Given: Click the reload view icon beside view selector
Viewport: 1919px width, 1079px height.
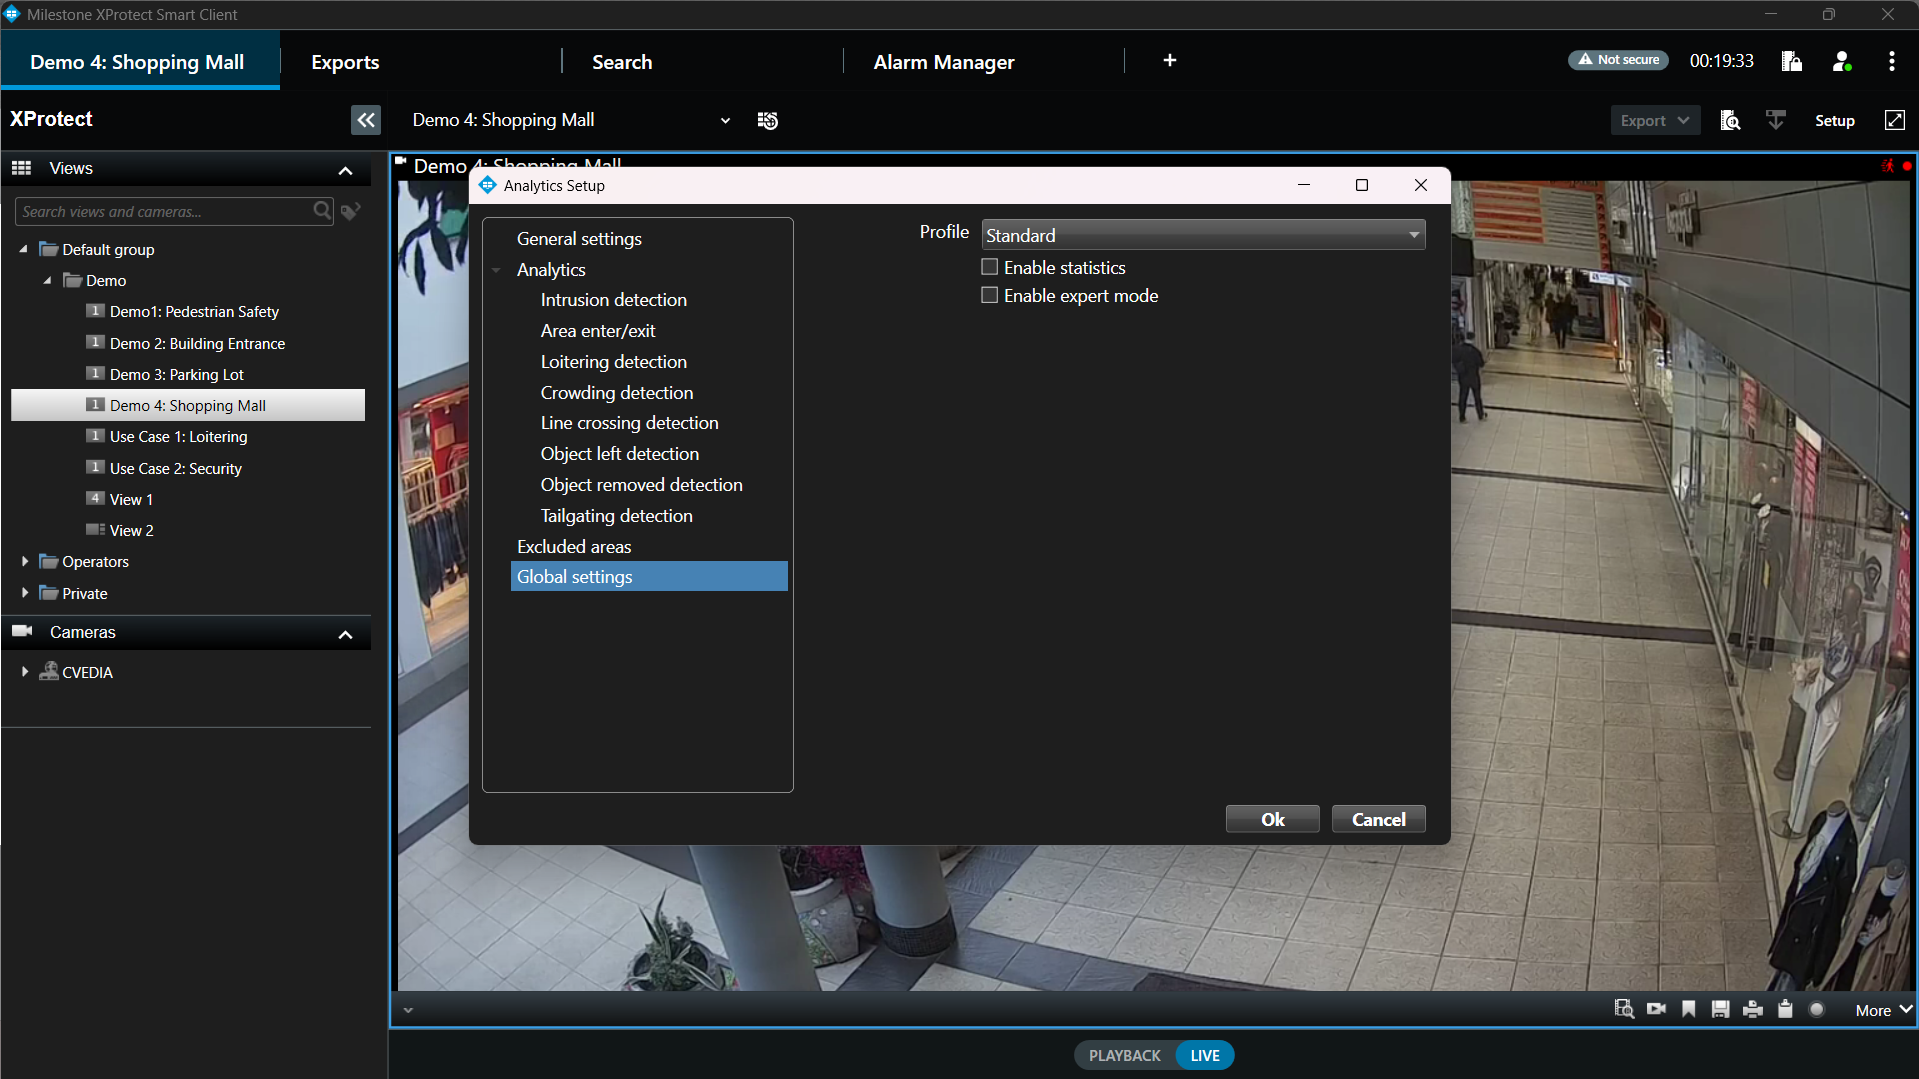Looking at the screenshot, I should click(x=768, y=121).
